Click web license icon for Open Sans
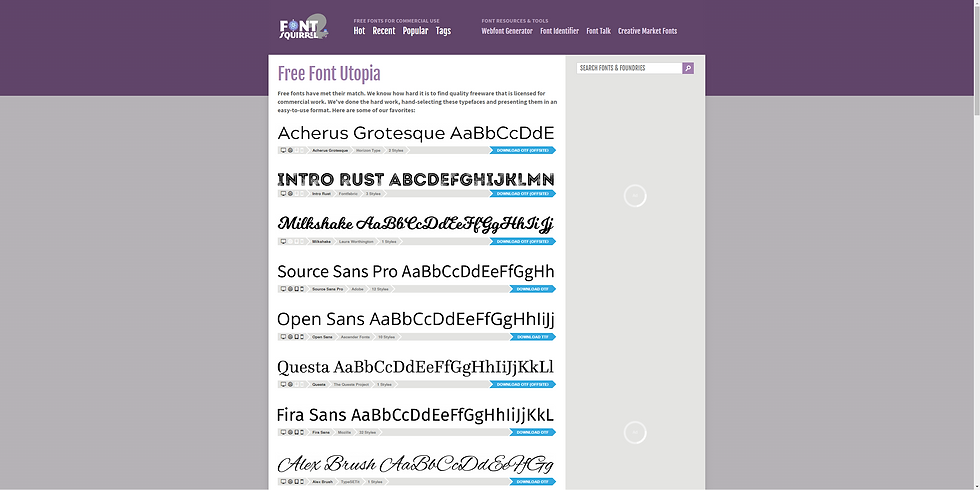The width and height of the screenshot is (980, 490). pyautogui.click(x=290, y=337)
